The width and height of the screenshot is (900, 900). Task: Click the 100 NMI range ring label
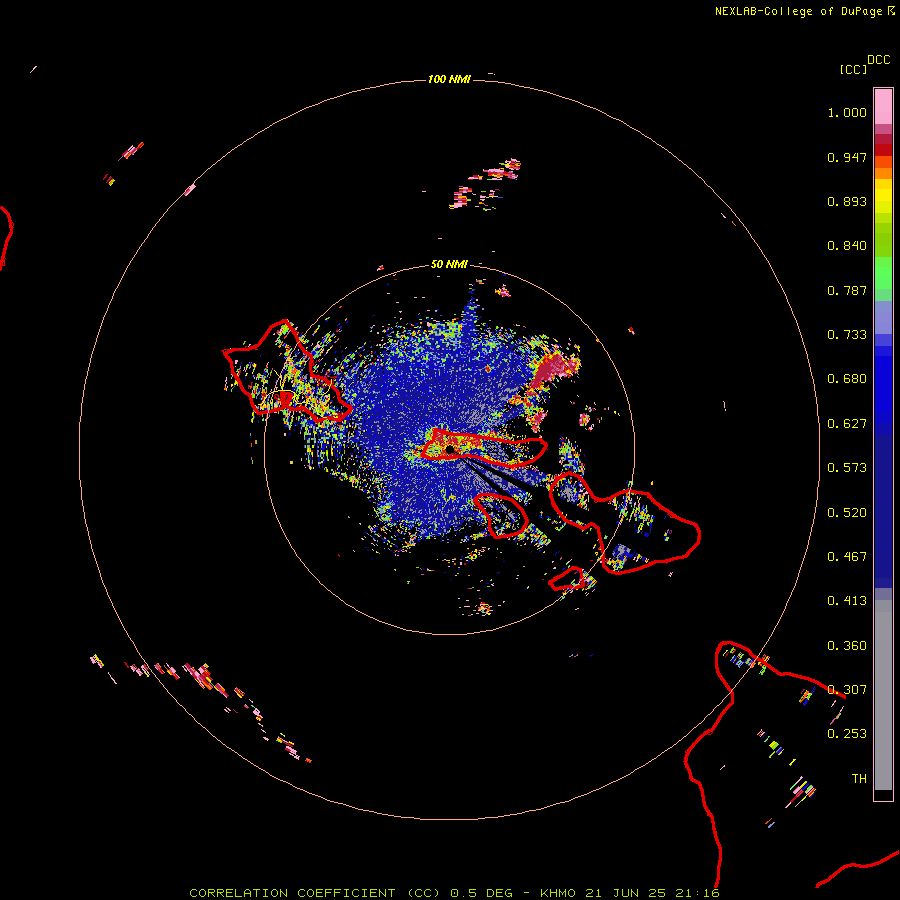click(449, 79)
